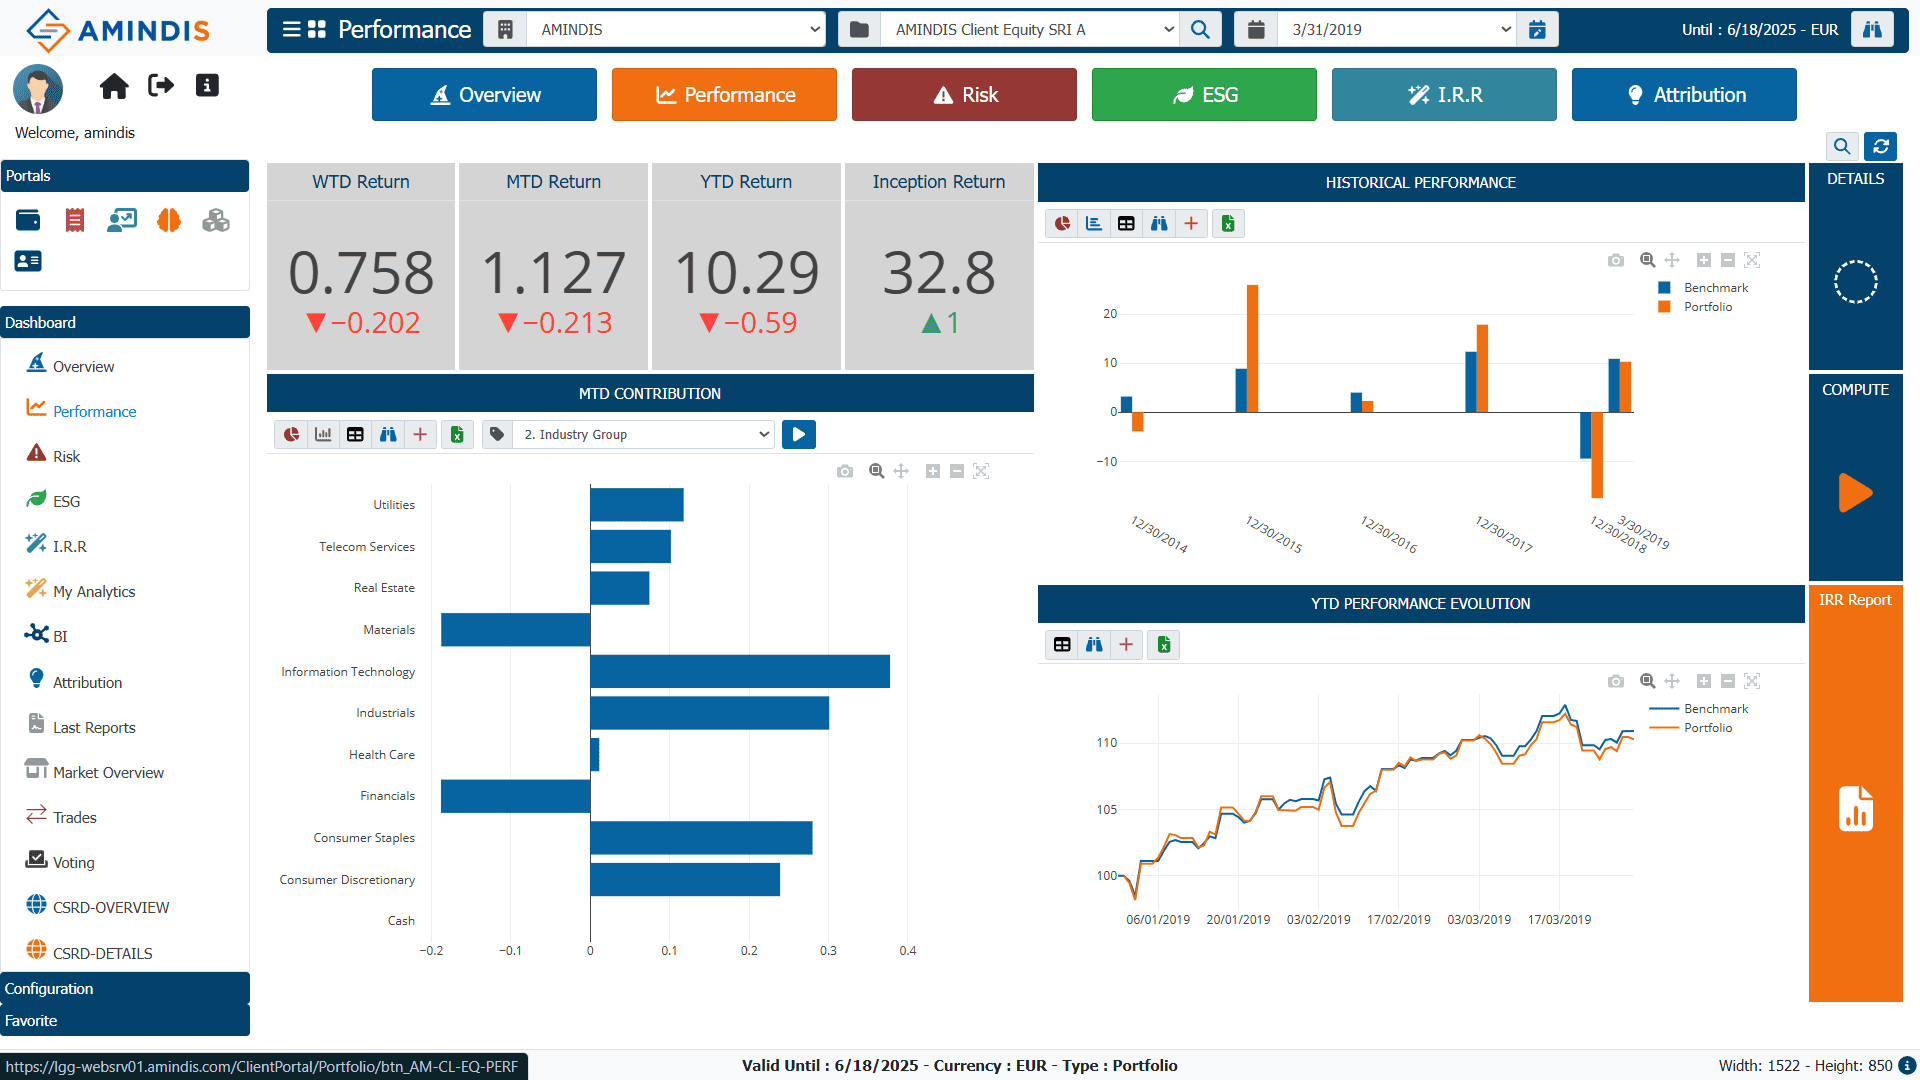Click the home icon under the logo
The width and height of the screenshot is (1920, 1080).
[114, 86]
